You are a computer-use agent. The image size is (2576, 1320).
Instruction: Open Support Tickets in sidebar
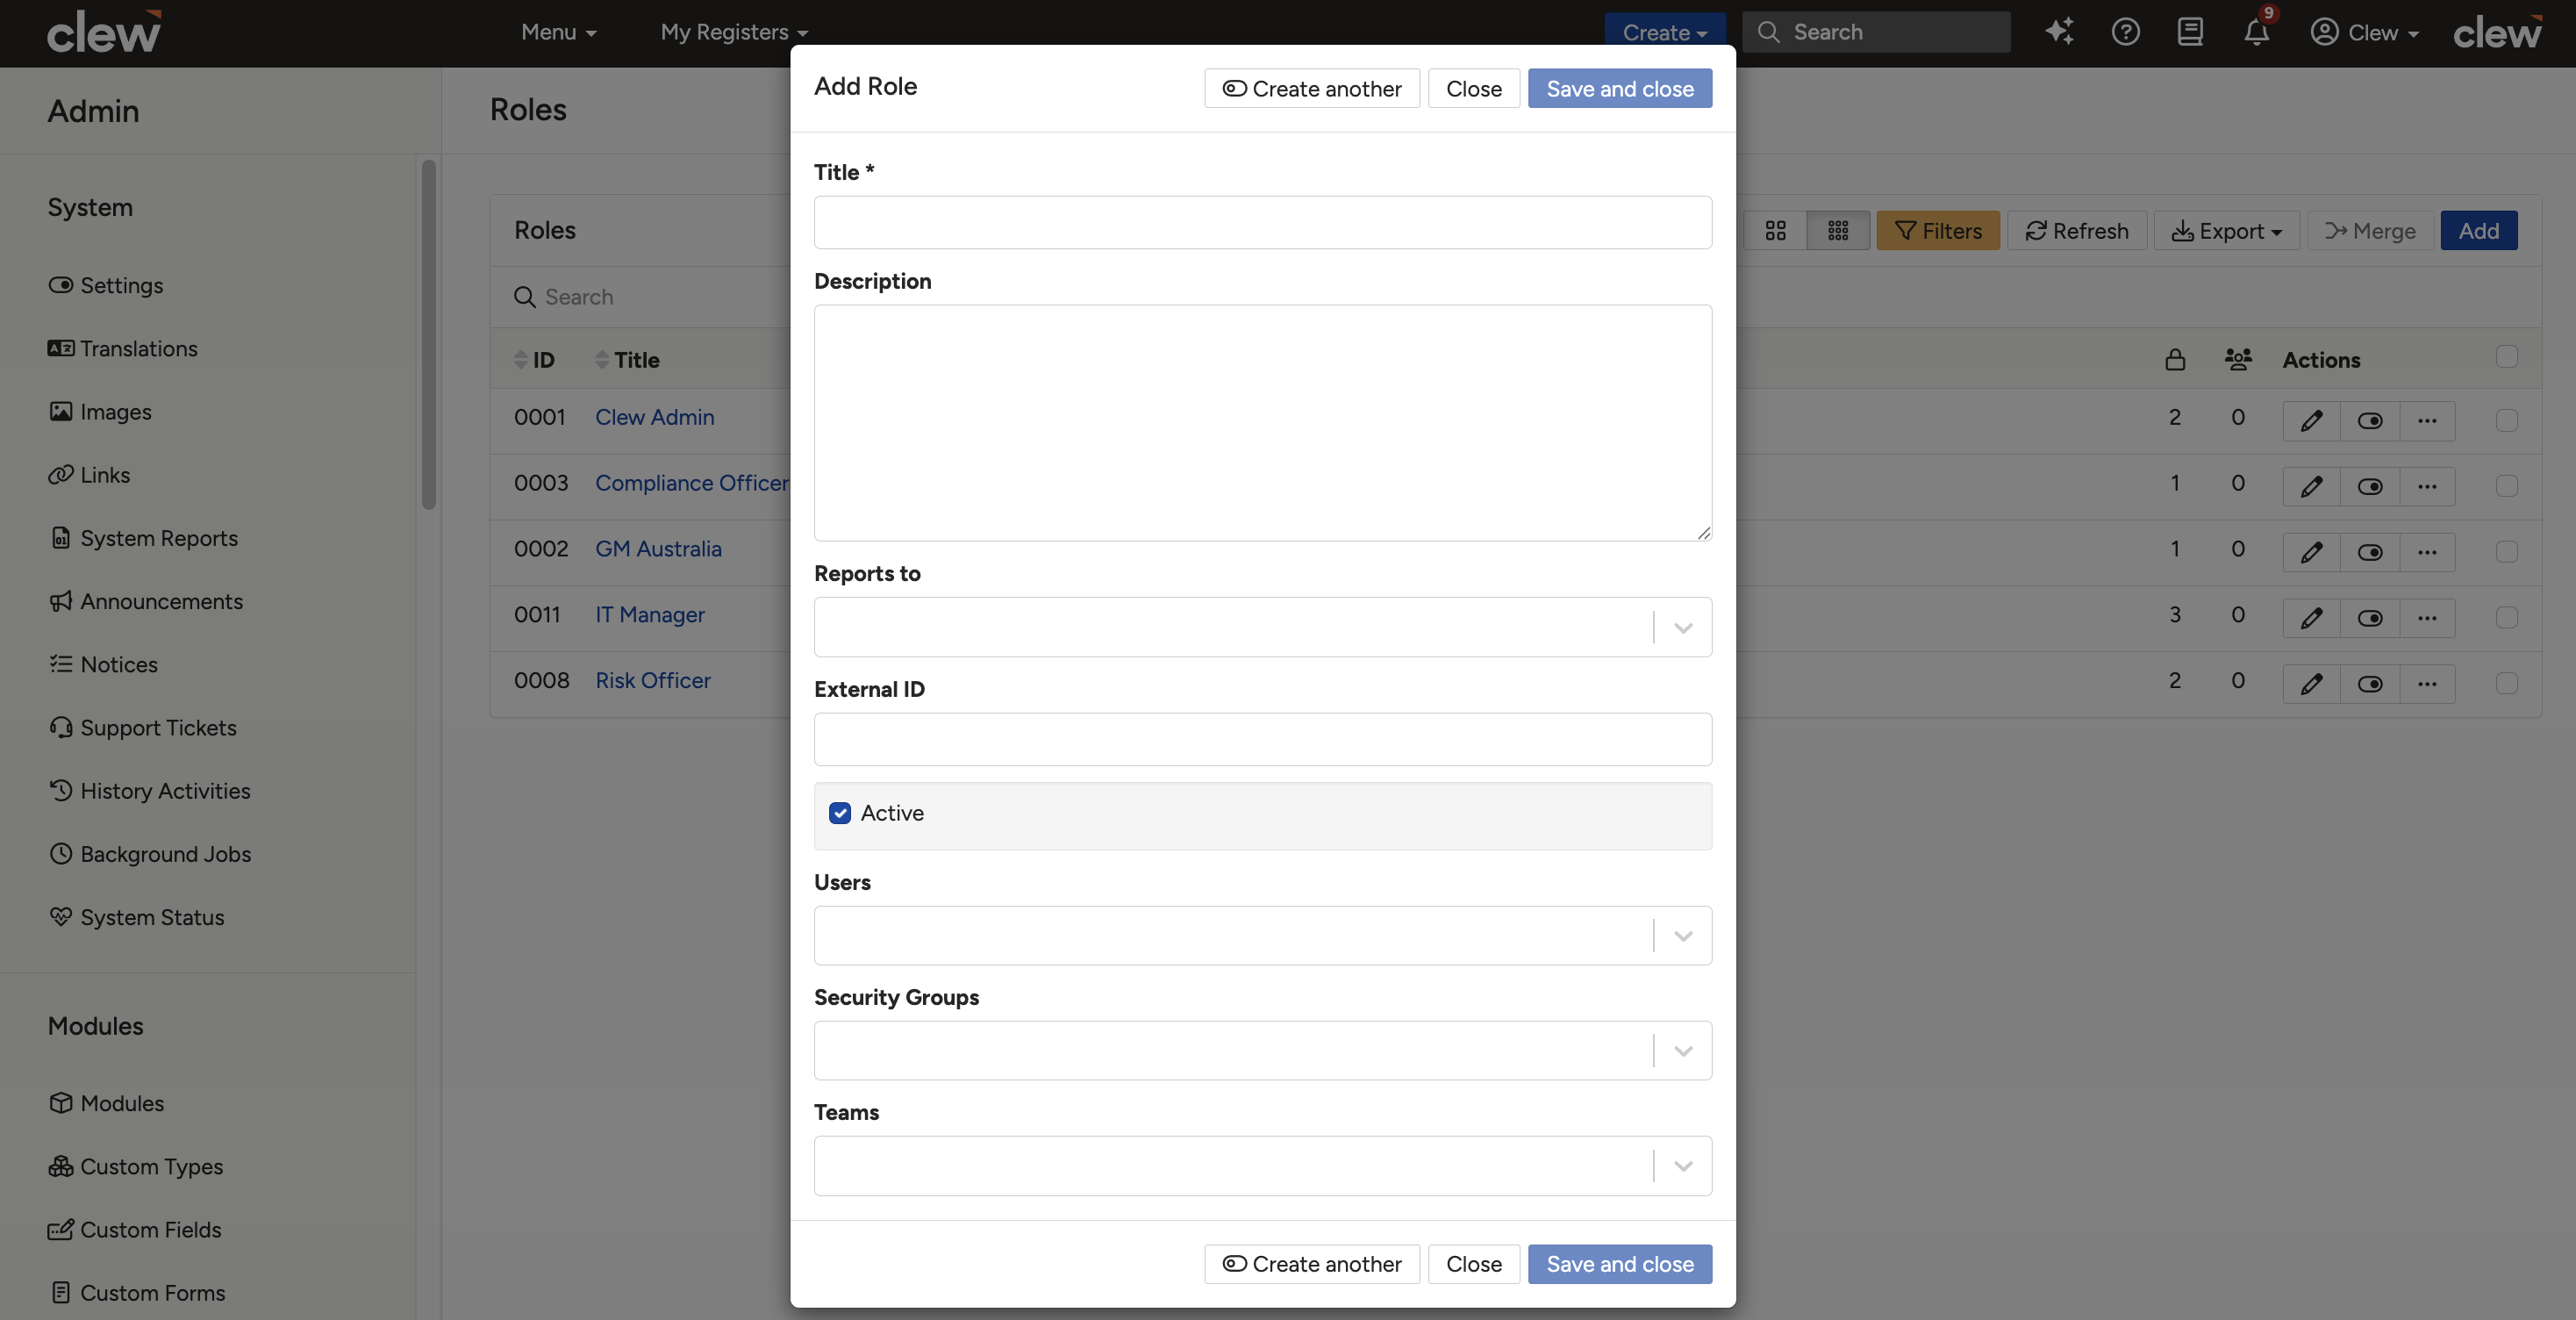(x=142, y=728)
